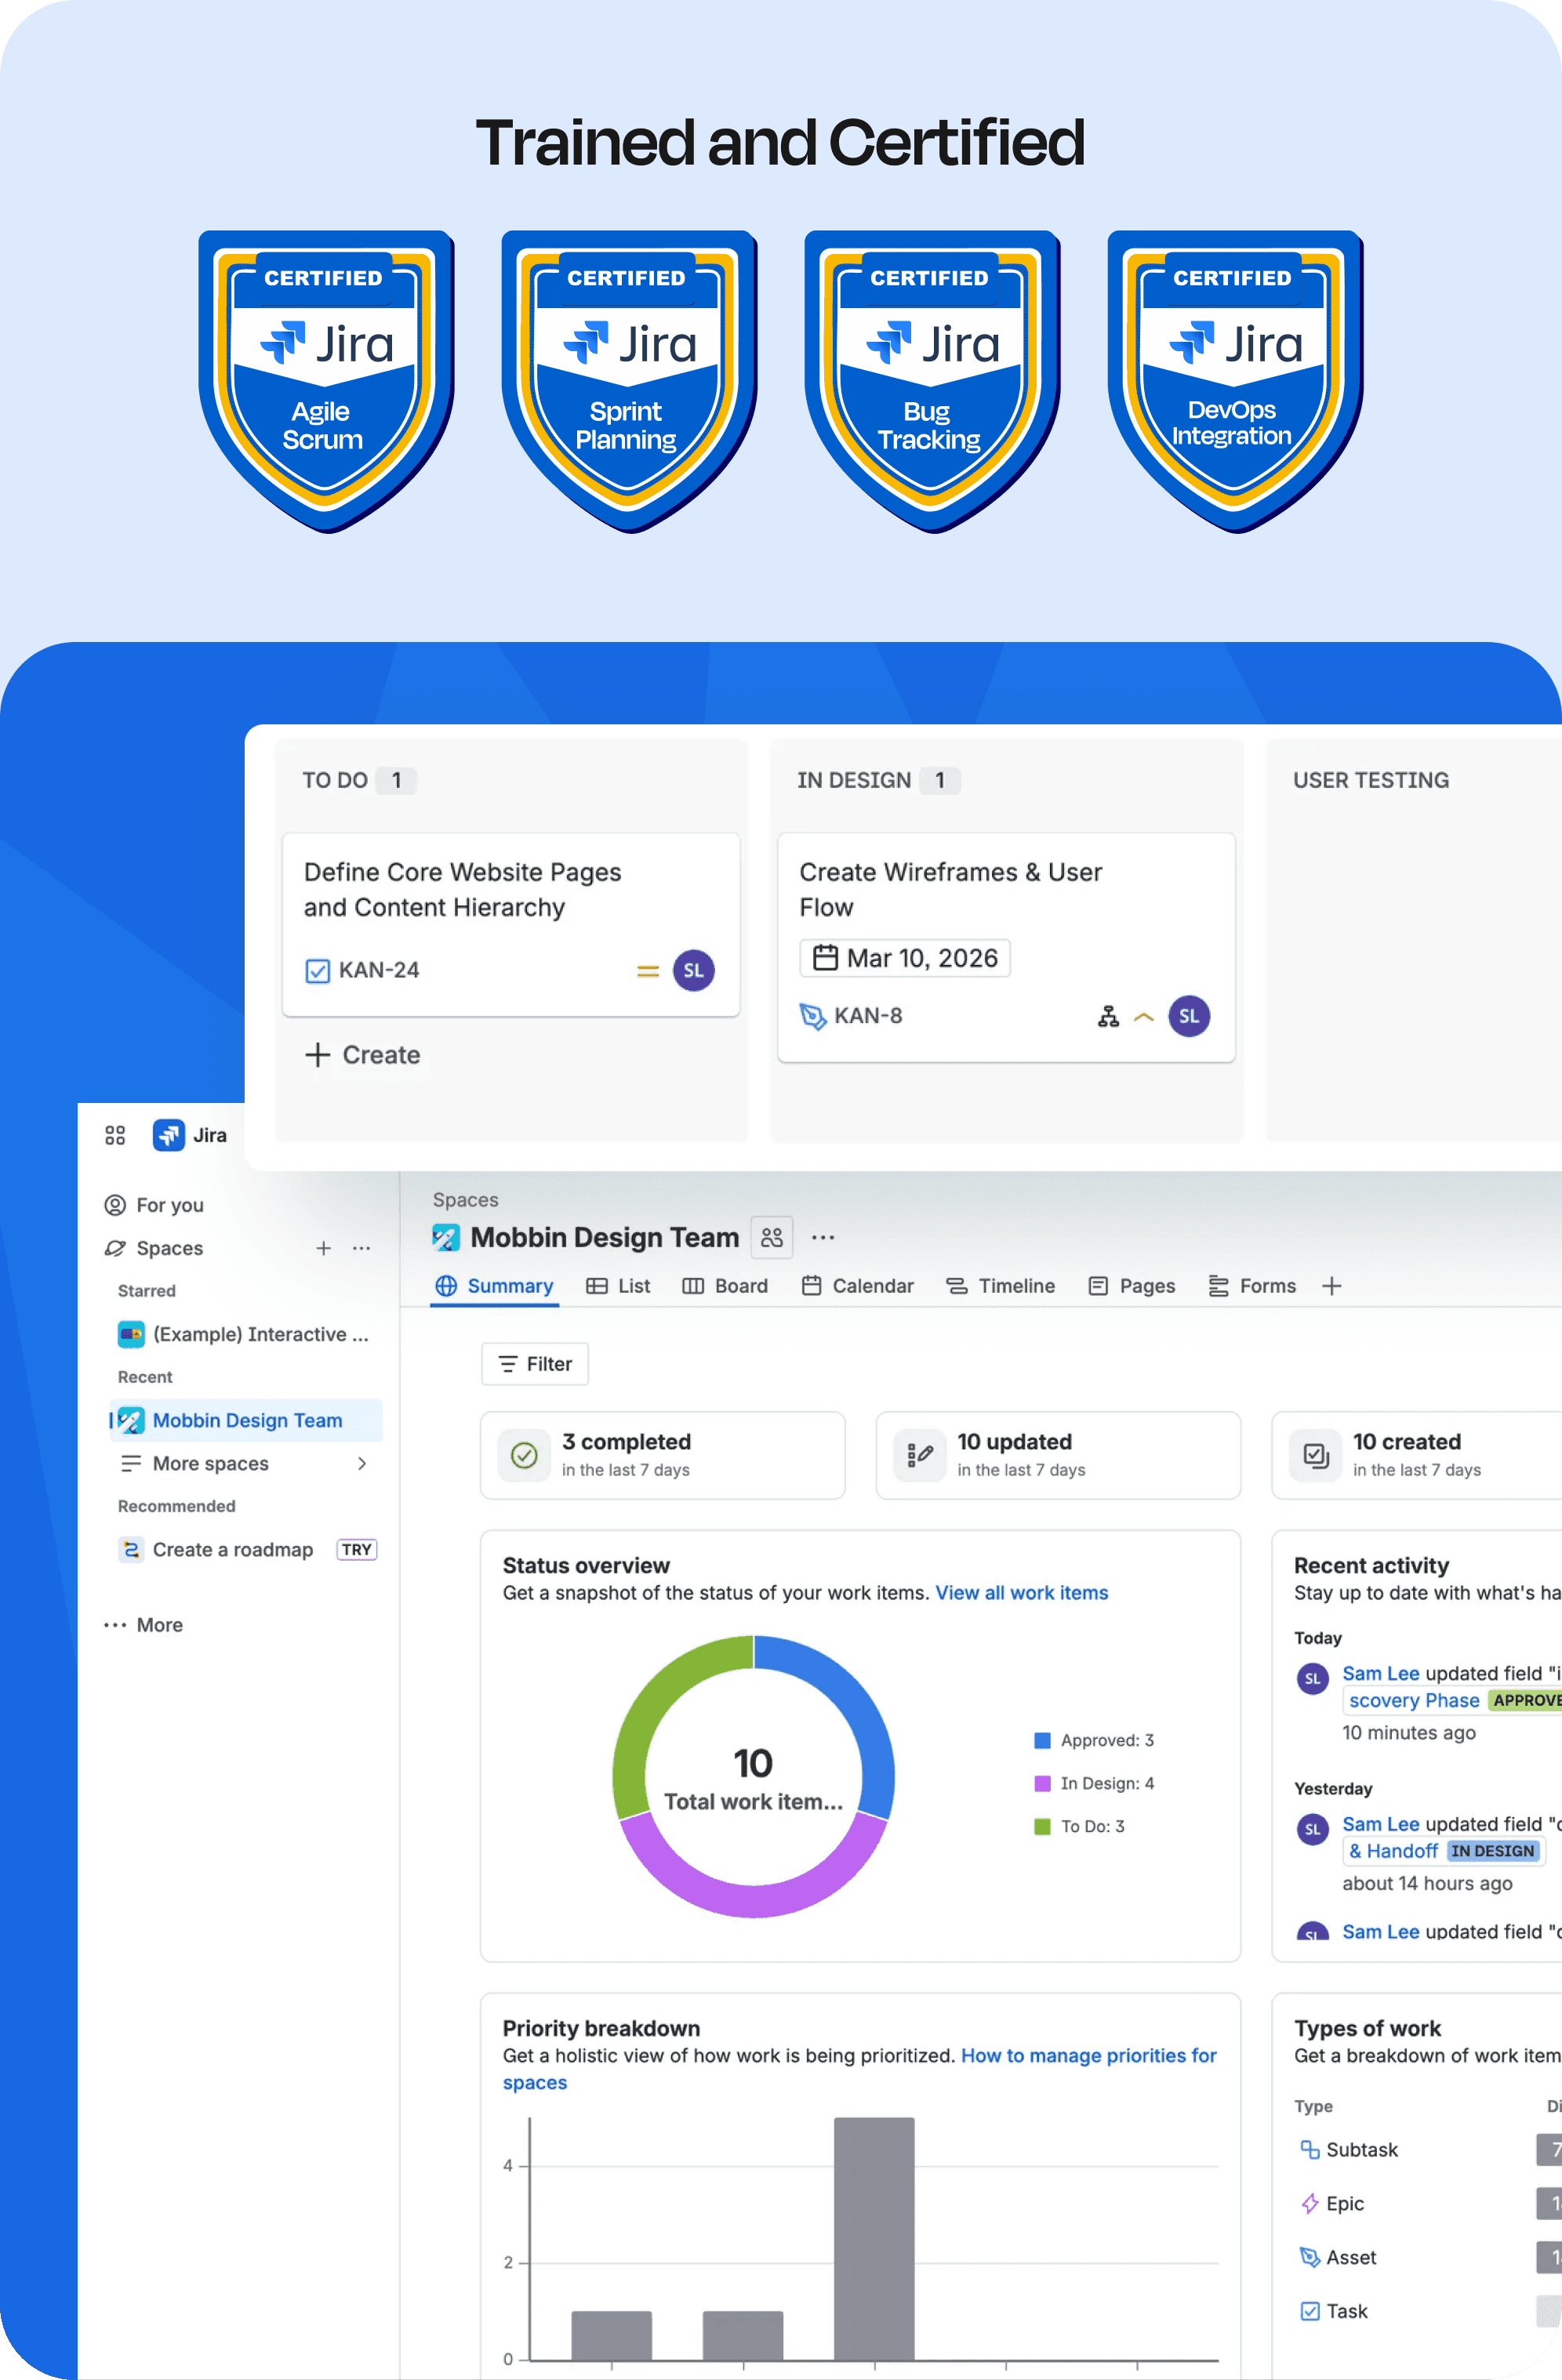Click the child work items icon on KAN-8

(1108, 1016)
